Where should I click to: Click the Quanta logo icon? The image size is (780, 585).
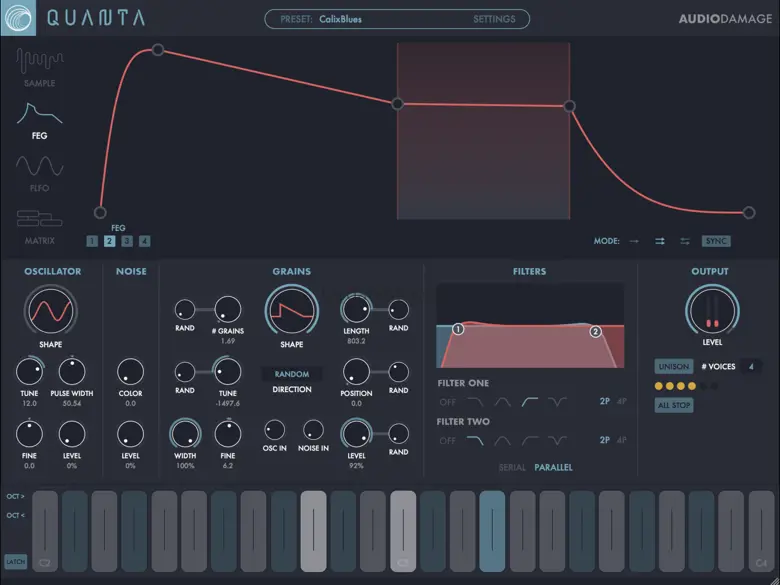(18, 18)
